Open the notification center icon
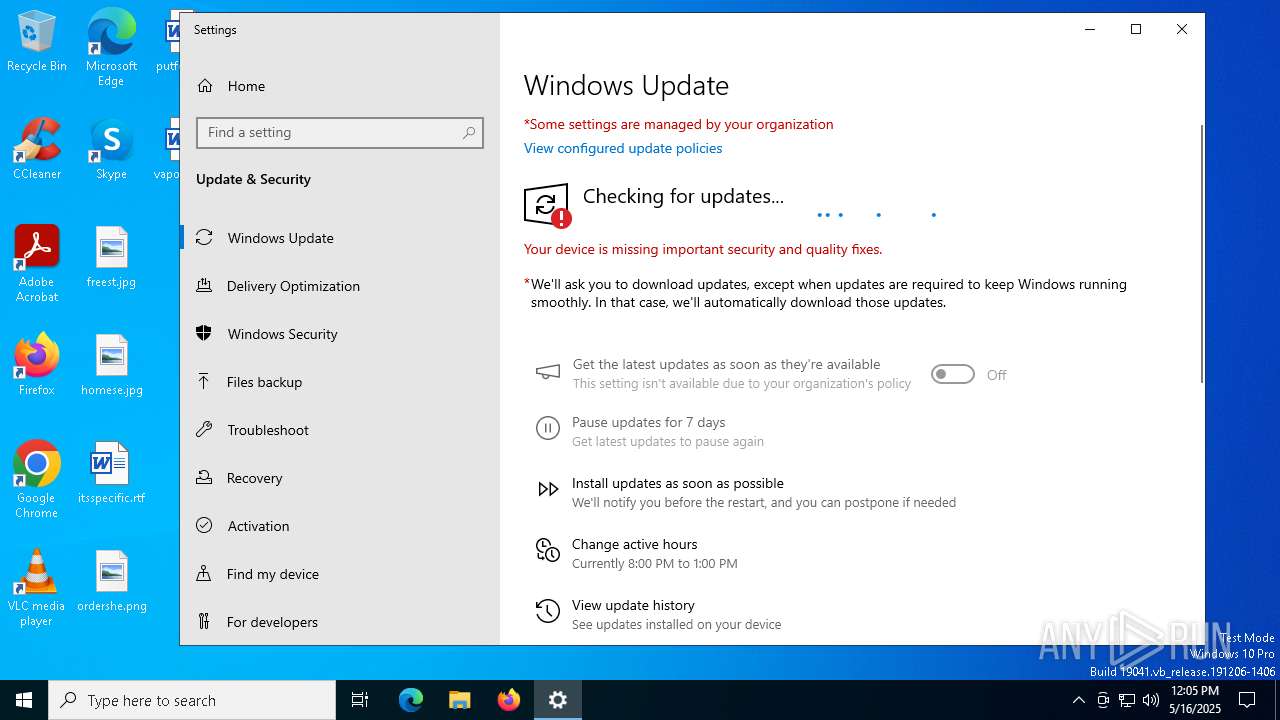 tap(1247, 700)
